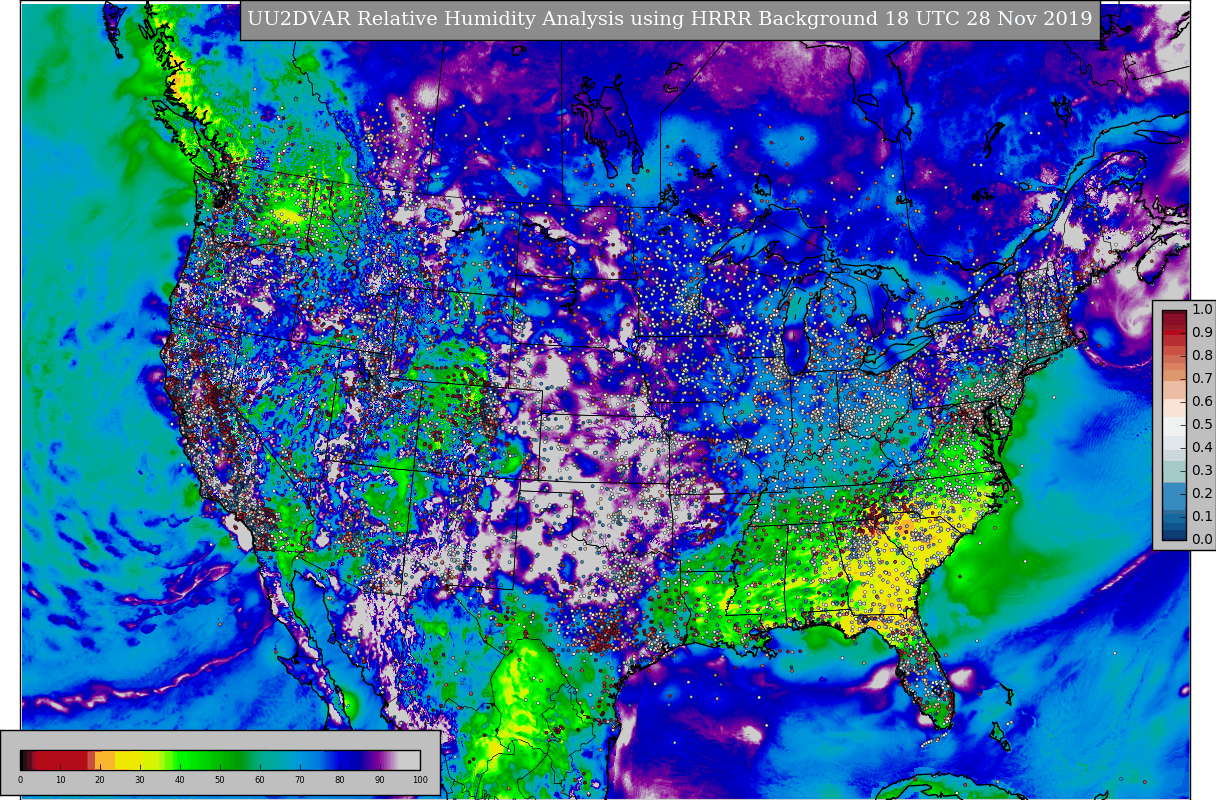
Task: Click the "0.4" label on the vertical colorbar
Action: click(x=1202, y=448)
